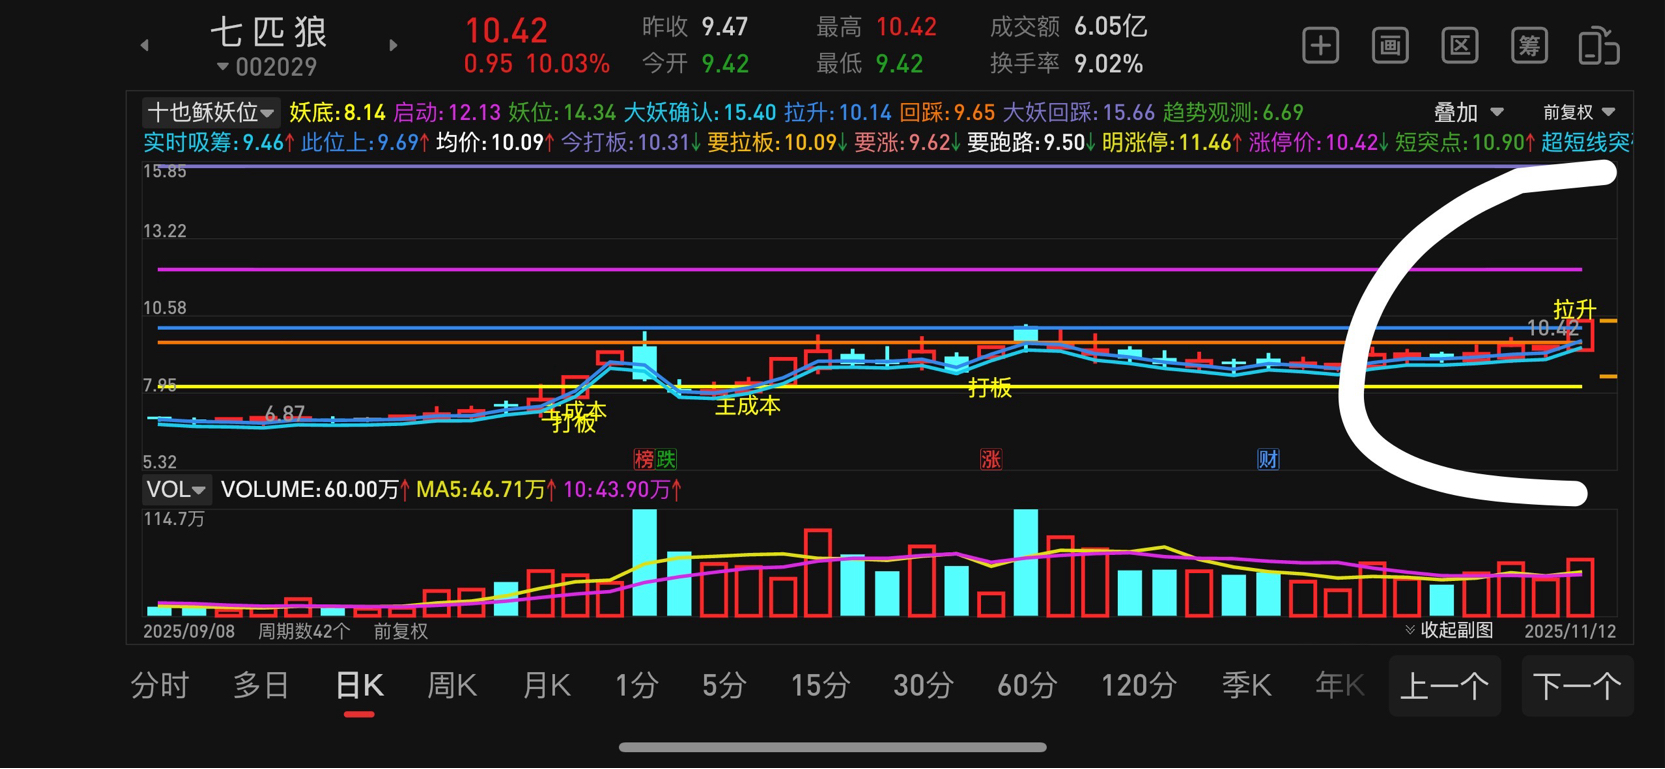Switch to the 5分 period tab

724,686
